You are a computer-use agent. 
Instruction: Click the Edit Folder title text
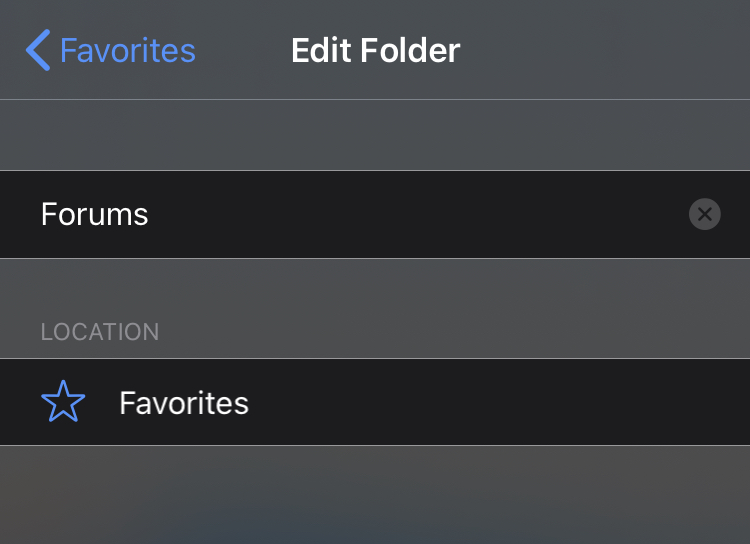click(375, 50)
